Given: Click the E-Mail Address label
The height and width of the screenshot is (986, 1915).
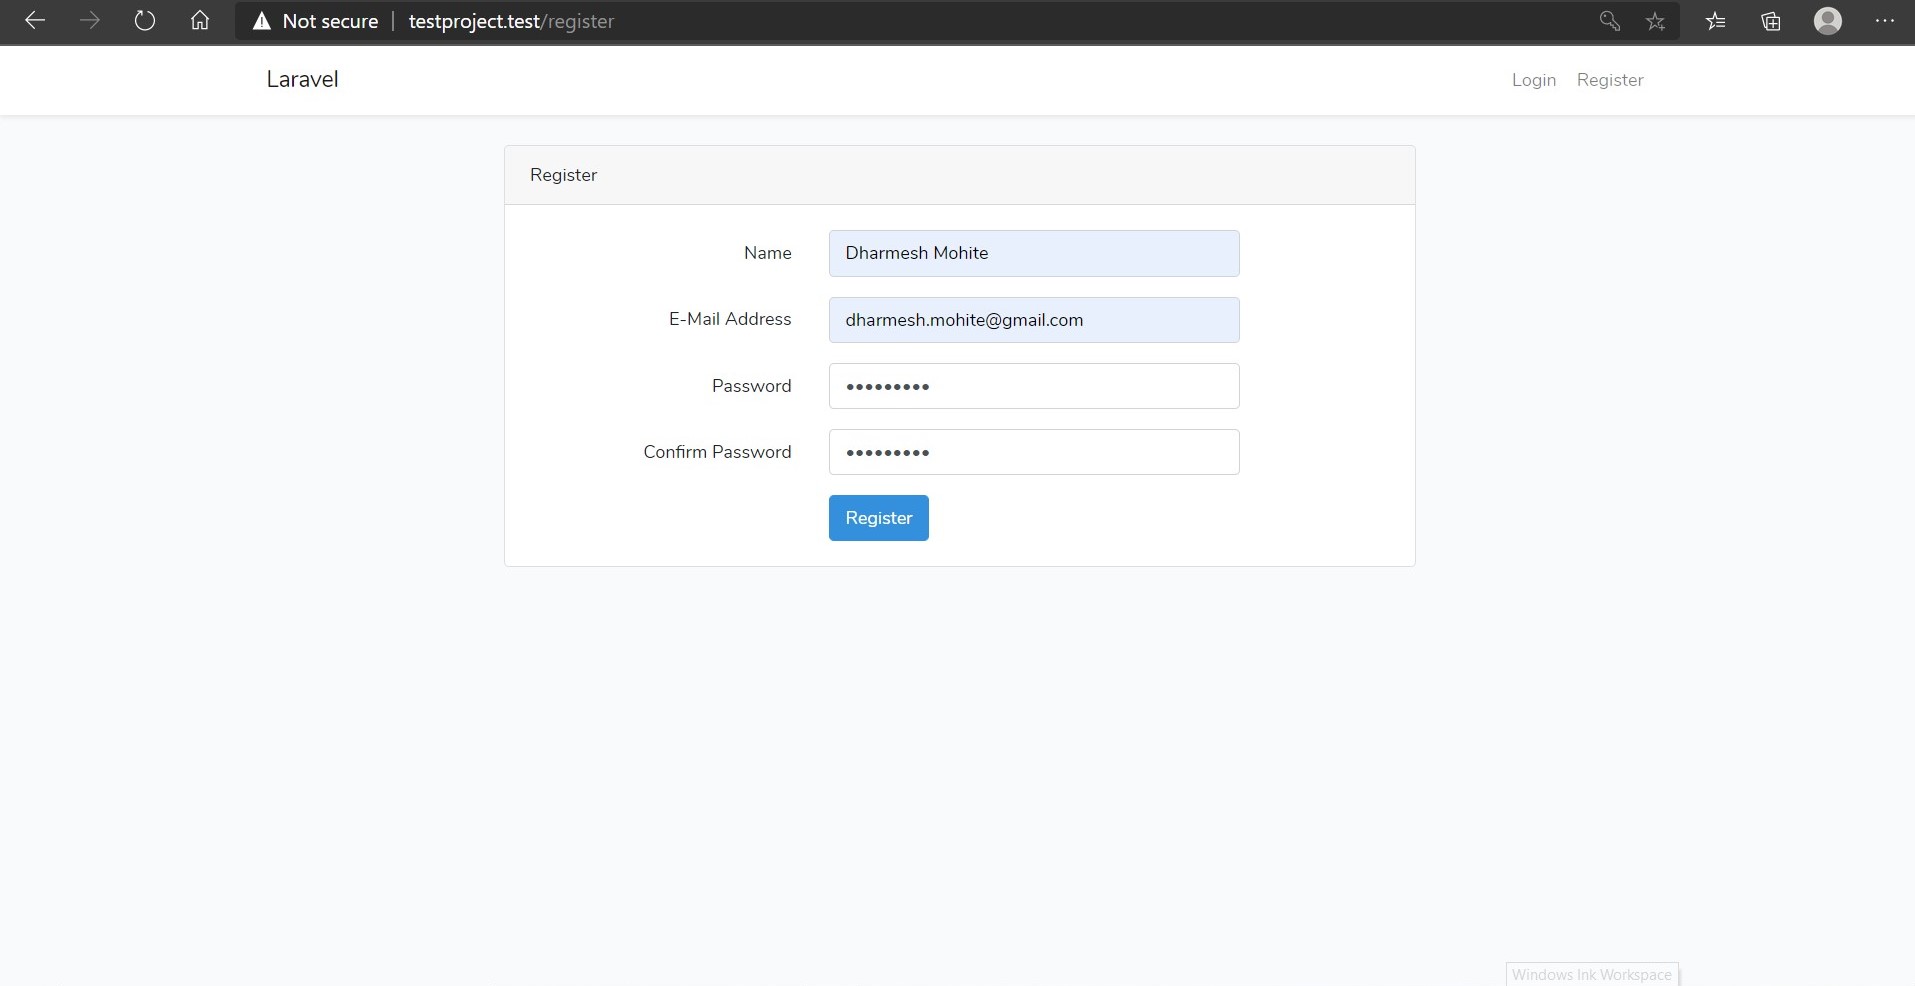Looking at the screenshot, I should click(x=730, y=319).
